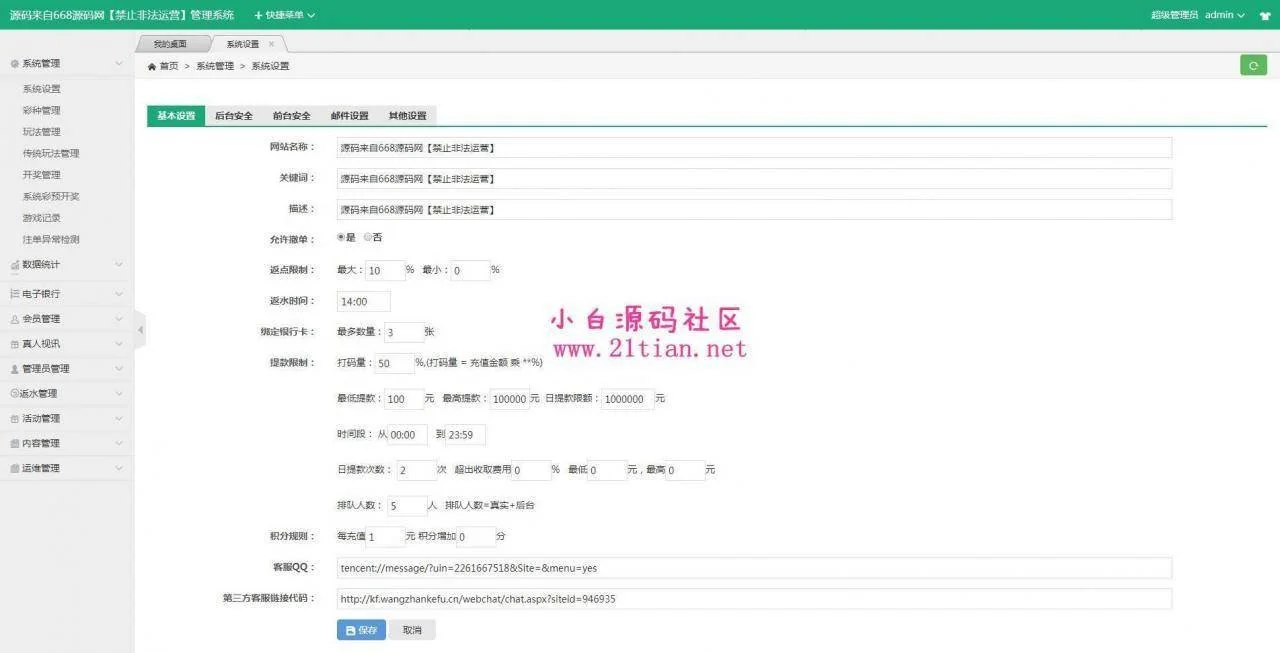Click the 系统管理 gear icon in sidebar
The height and width of the screenshot is (653, 1280).
tap(14, 64)
